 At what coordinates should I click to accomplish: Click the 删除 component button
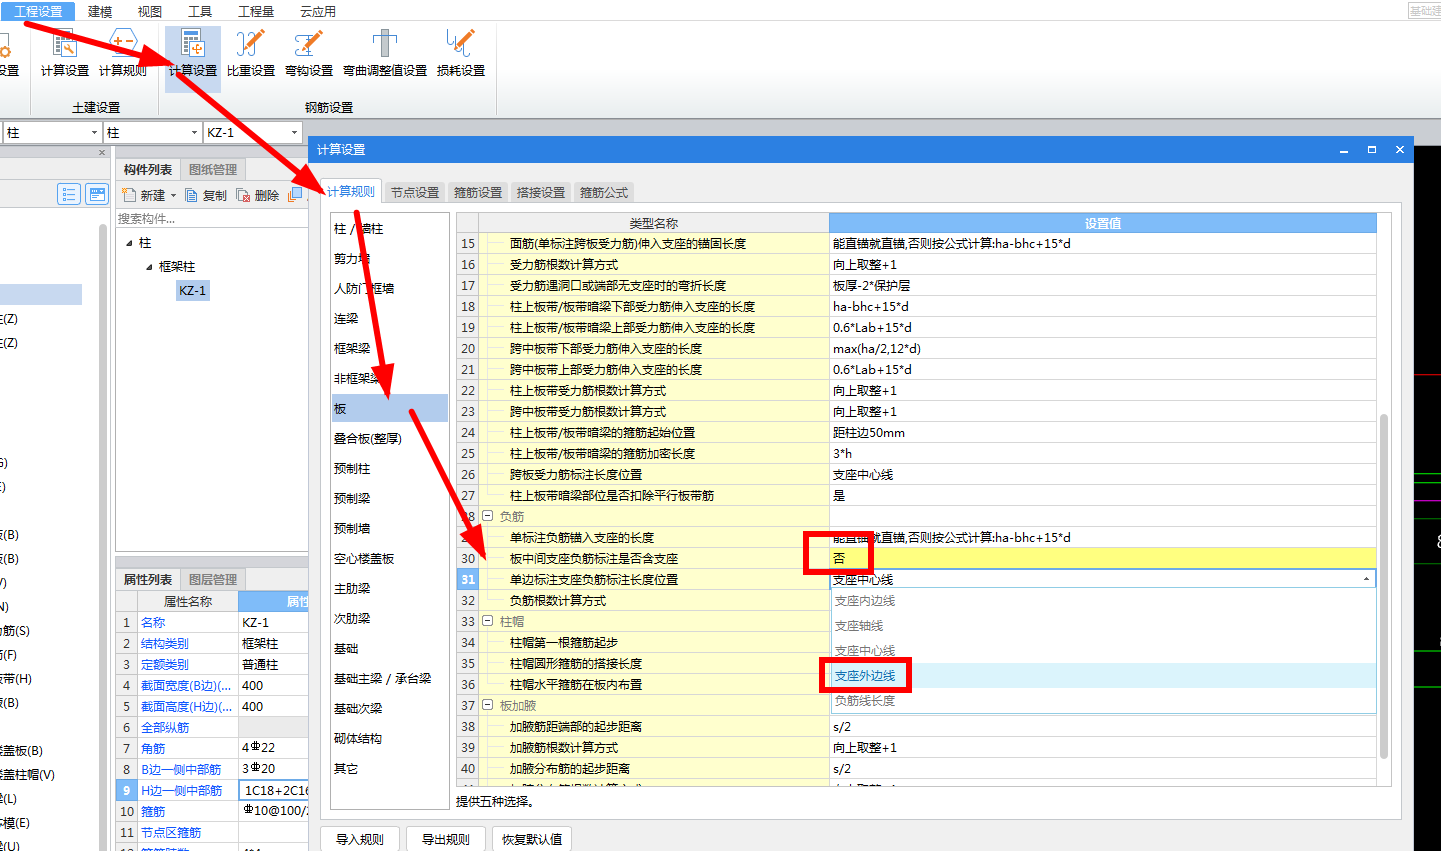click(x=258, y=195)
